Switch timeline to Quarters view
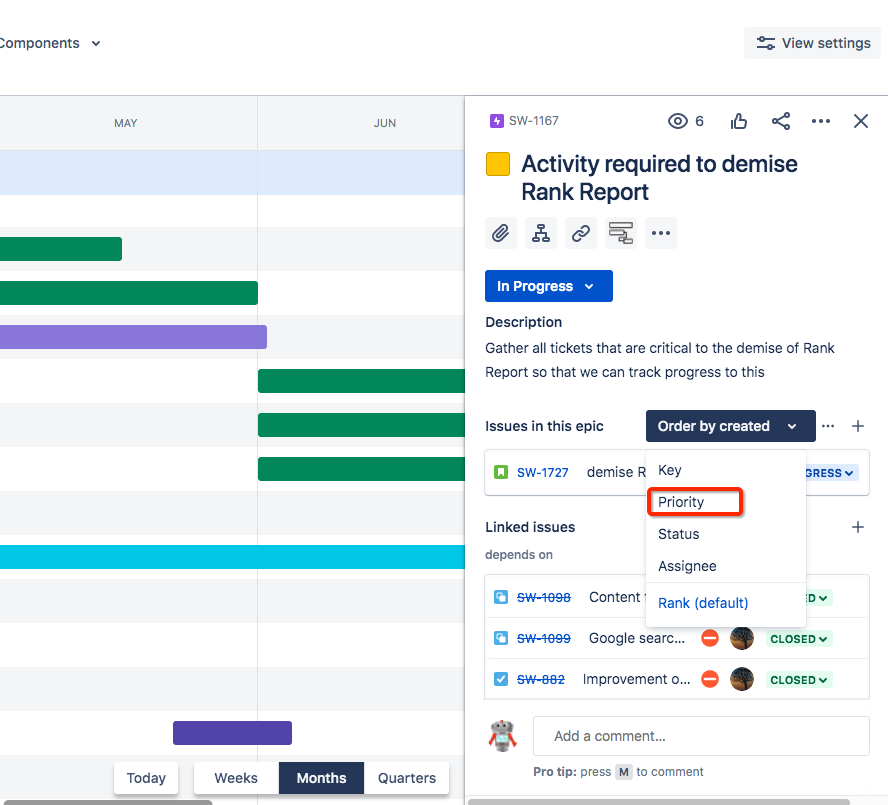The height and width of the screenshot is (805, 888). 407,778
